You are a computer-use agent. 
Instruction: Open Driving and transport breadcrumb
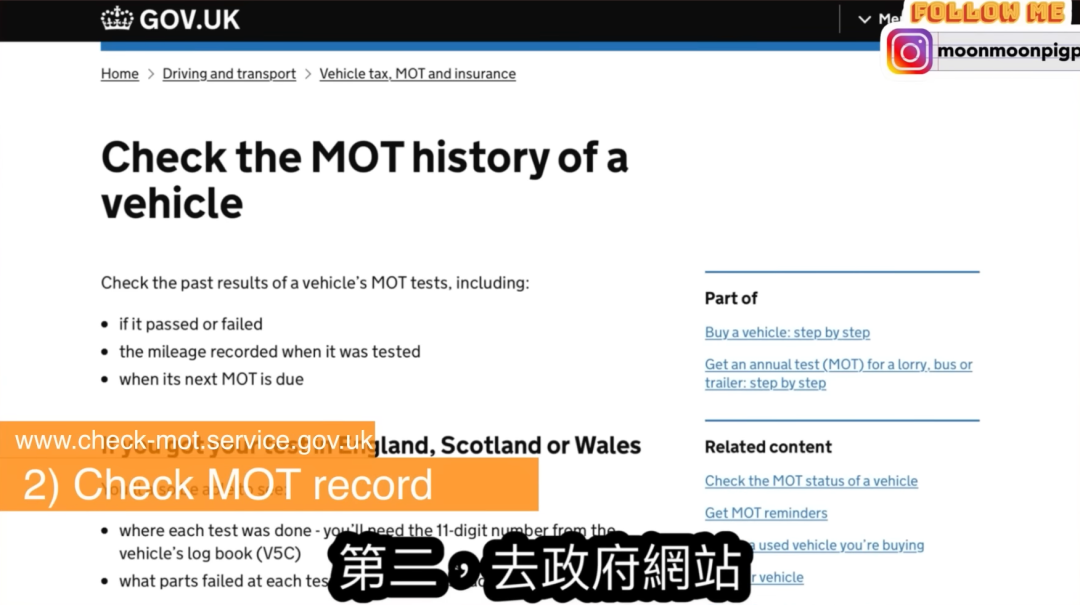coord(229,74)
